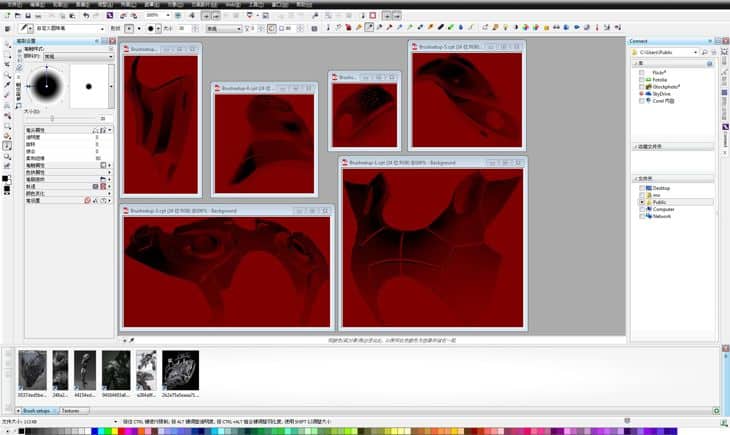The height and width of the screenshot is (435, 730).
Task: Click the Undo arrow in the standard toolbar
Action: [x=85, y=16]
